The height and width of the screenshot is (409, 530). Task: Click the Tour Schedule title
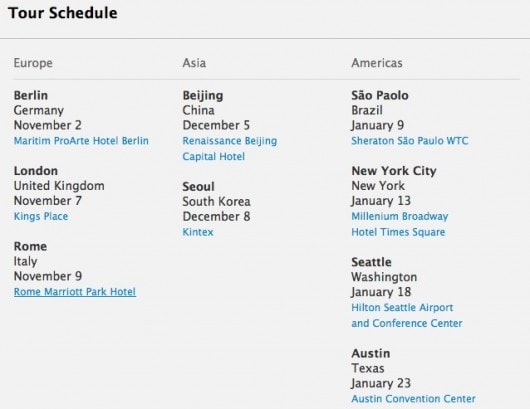click(x=63, y=13)
